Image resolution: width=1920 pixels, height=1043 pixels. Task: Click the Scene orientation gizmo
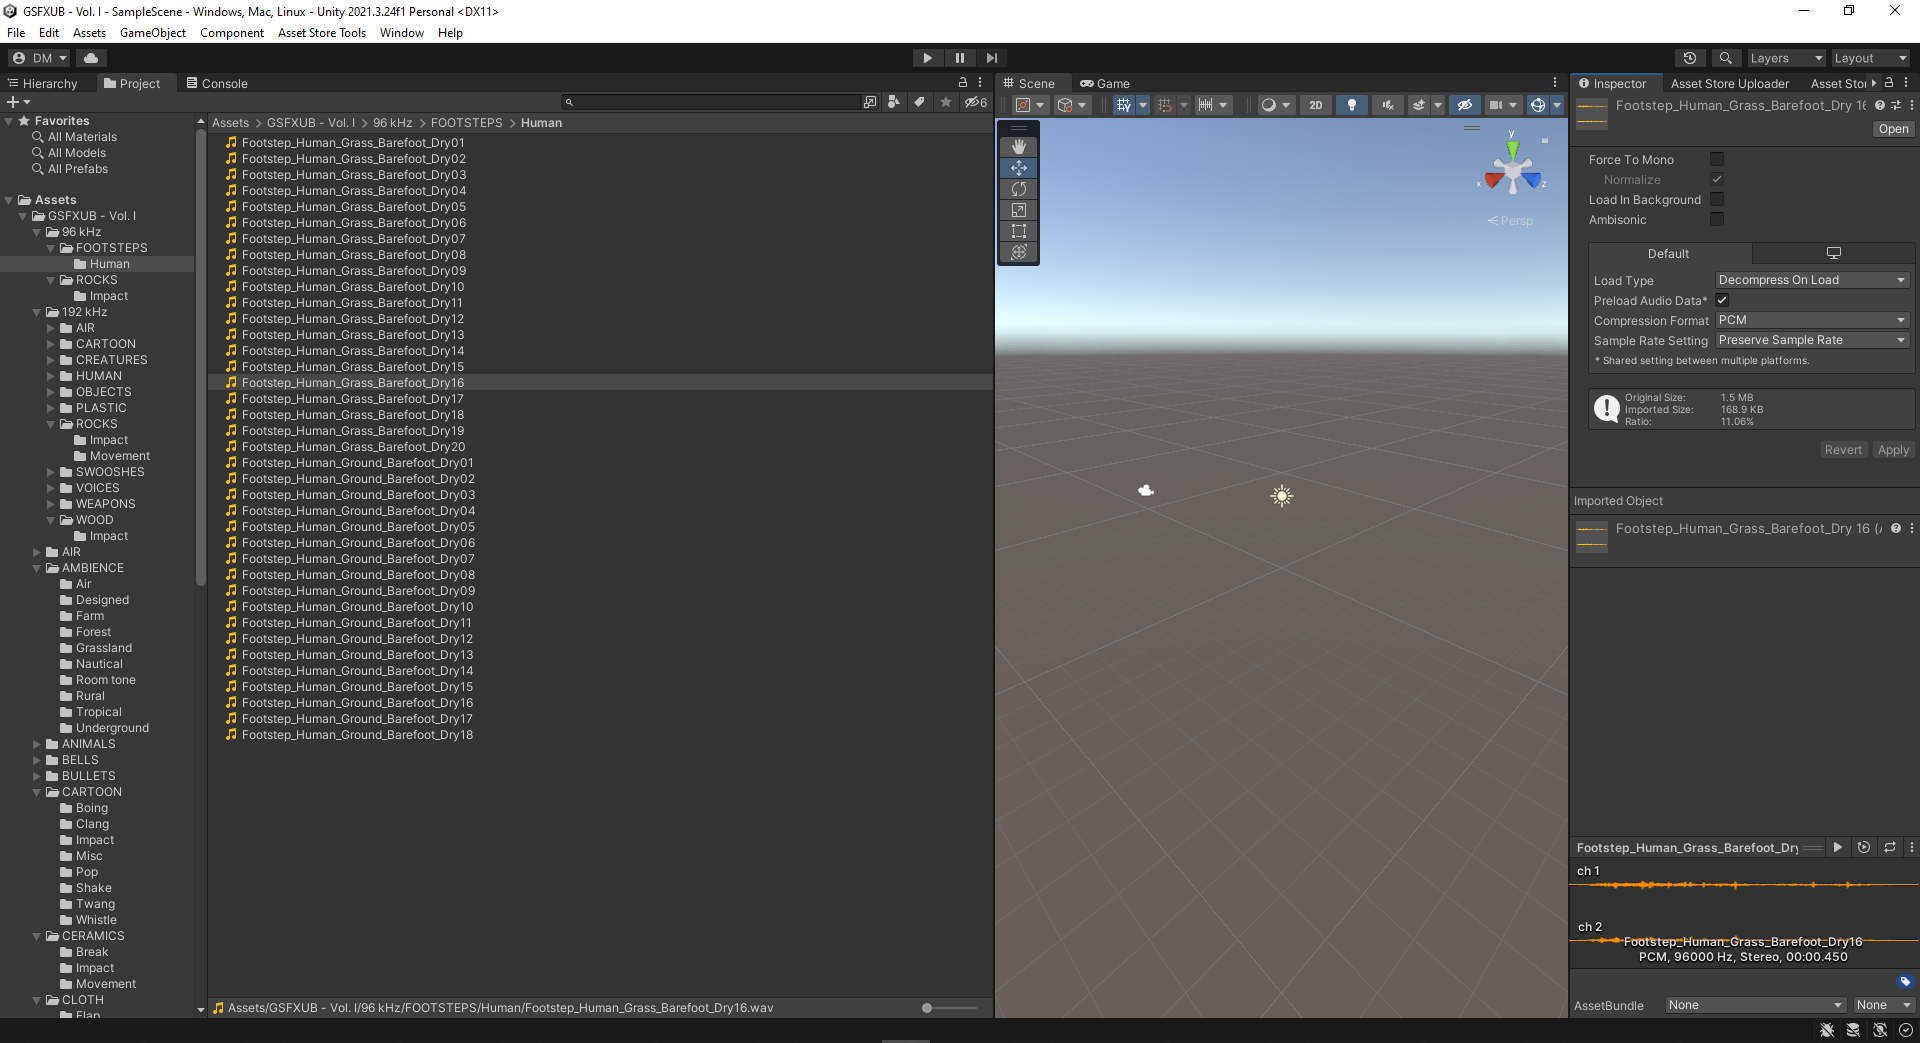pyautogui.click(x=1513, y=171)
